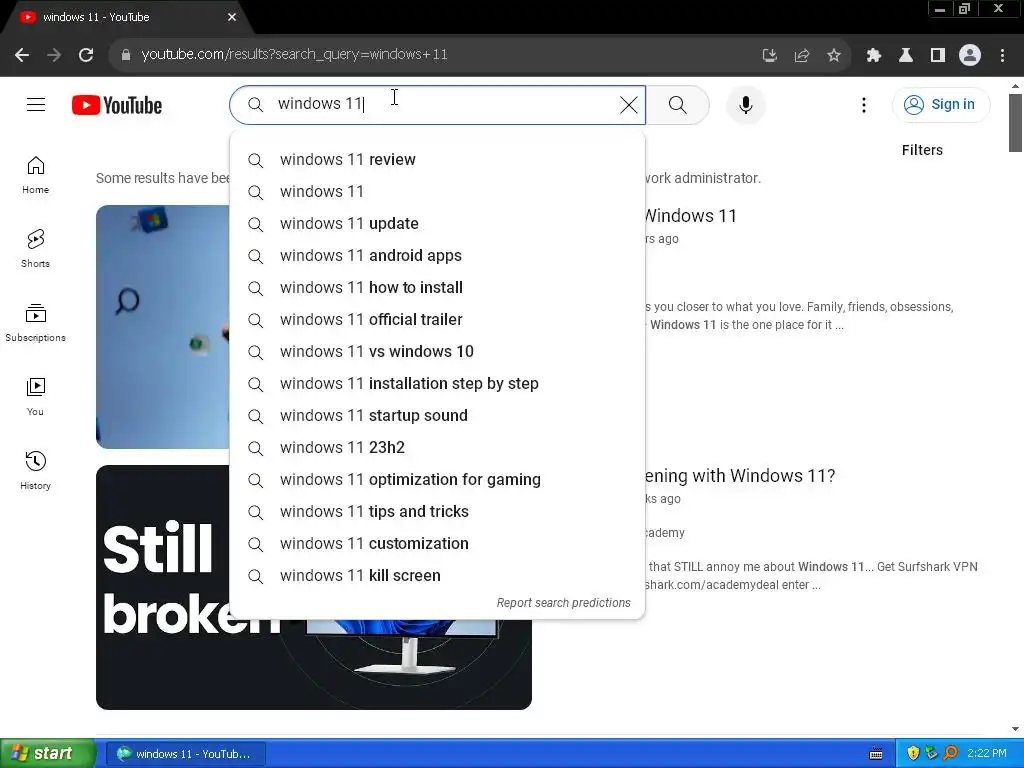This screenshot has height=768, width=1024.
Task: Click Sign in button
Action: 941,104
